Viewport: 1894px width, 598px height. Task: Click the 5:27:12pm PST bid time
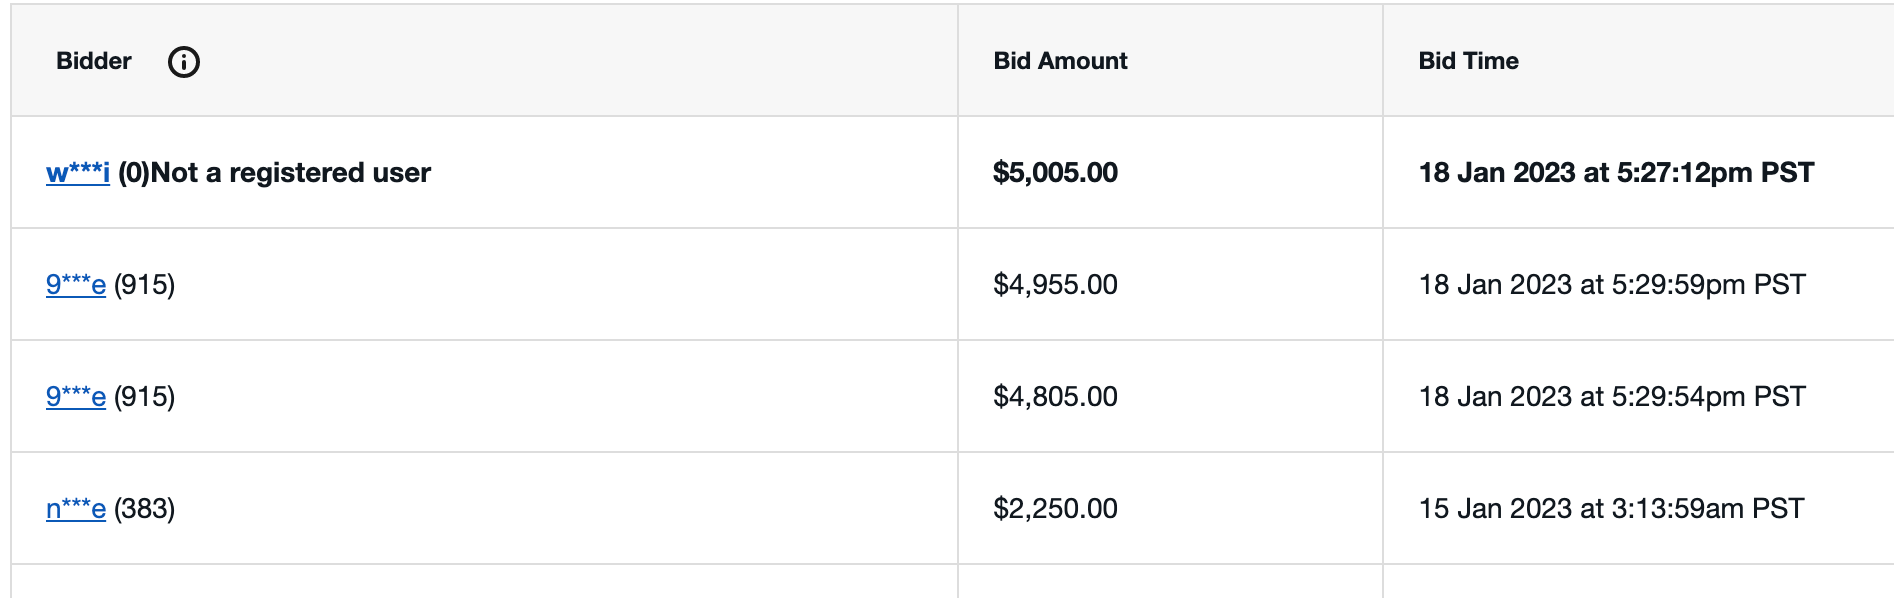point(1616,173)
